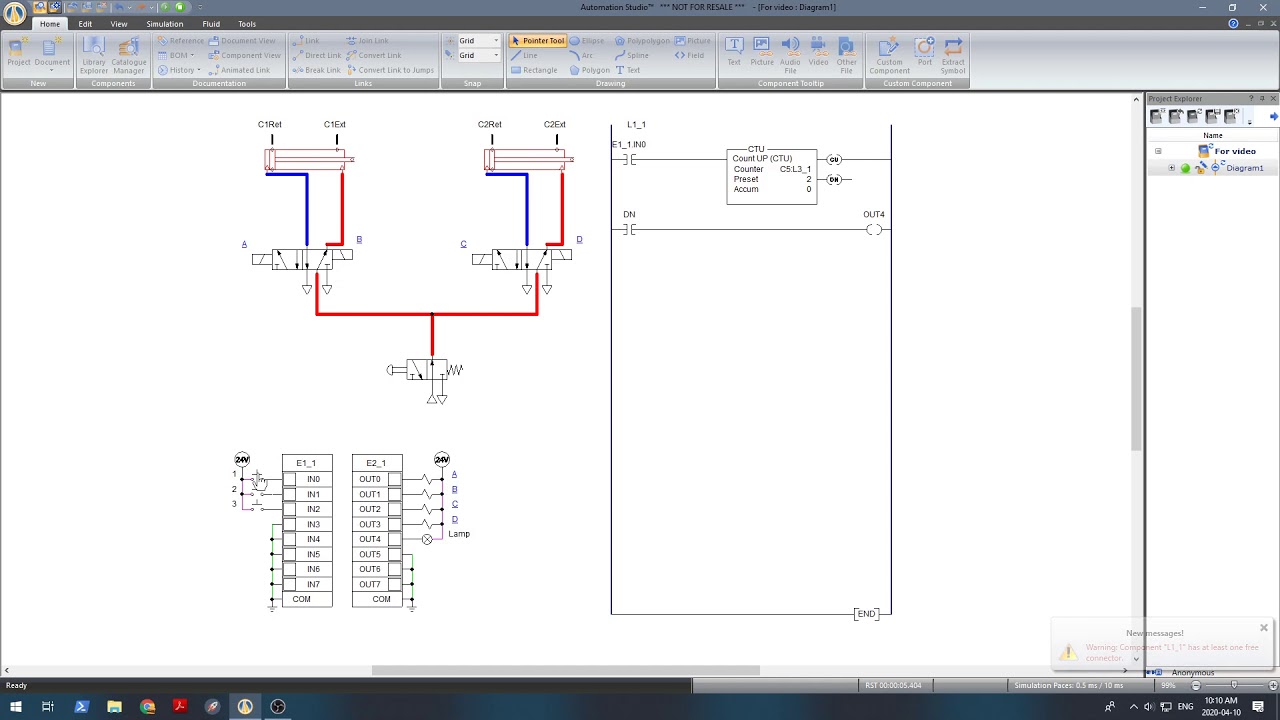Insert an Animated Link
Image resolution: width=1280 pixels, height=720 pixels.
pos(239,70)
